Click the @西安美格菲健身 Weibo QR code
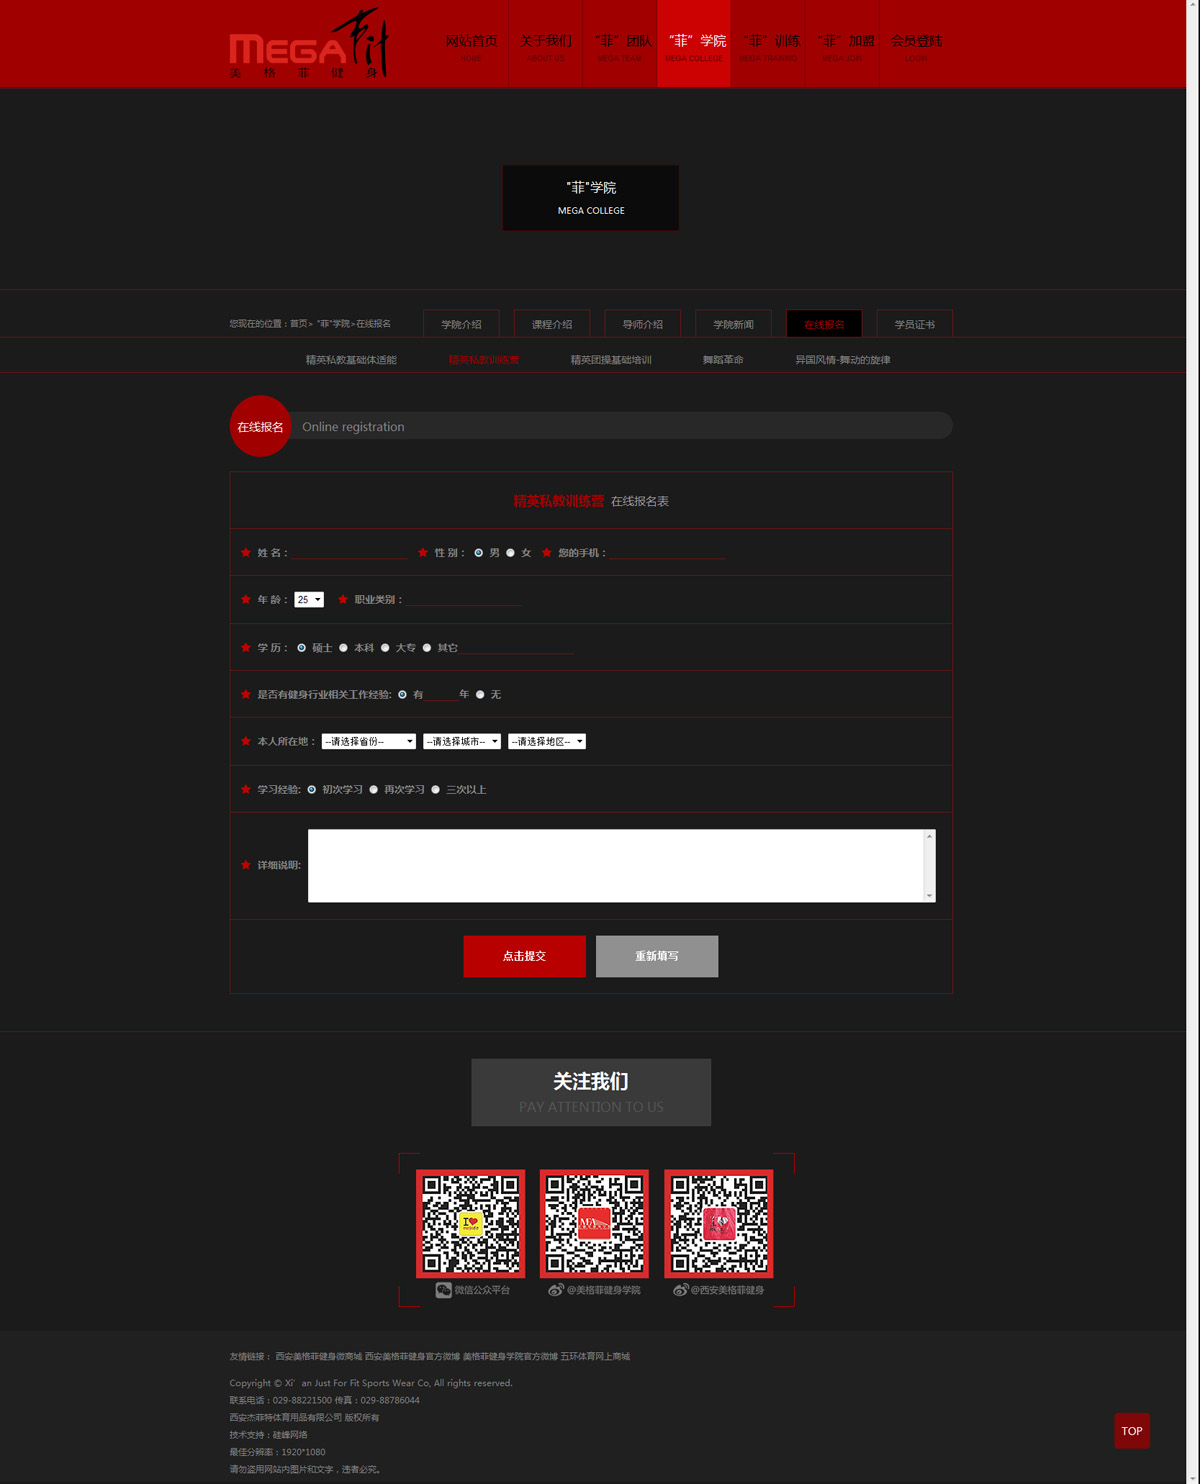The width and height of the screenshot is (1200, 1484). (x=719, y=1223)
